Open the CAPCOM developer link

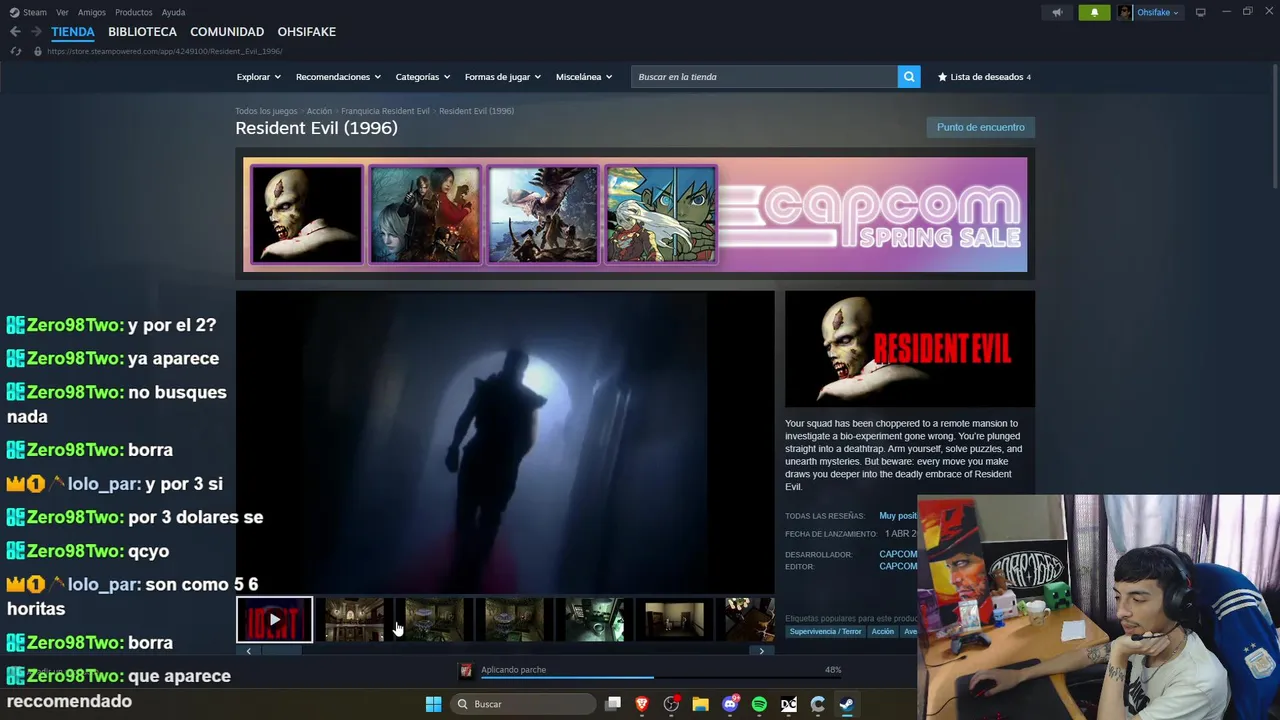(x=898, y=554)
